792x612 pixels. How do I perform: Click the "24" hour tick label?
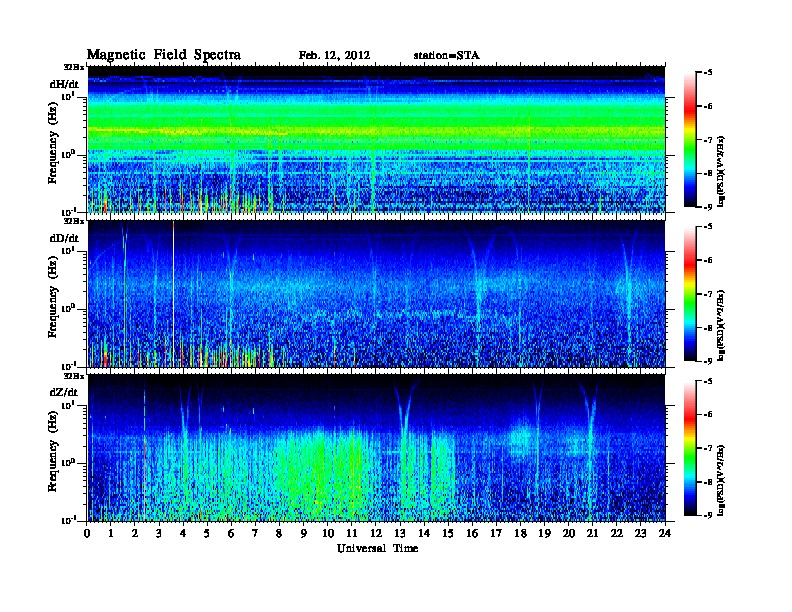point(665,533)
